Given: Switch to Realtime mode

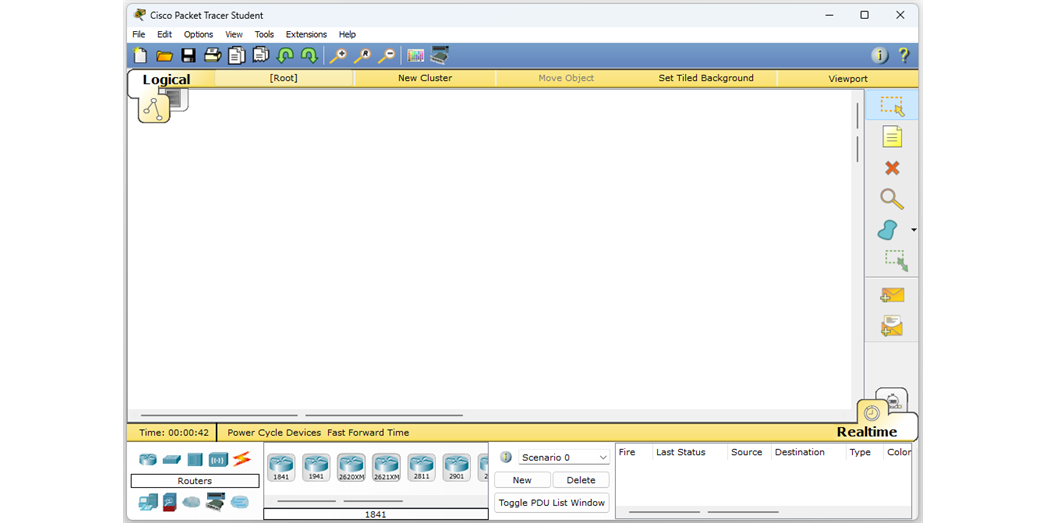Looking at the screenshot, I should (866, 432).
